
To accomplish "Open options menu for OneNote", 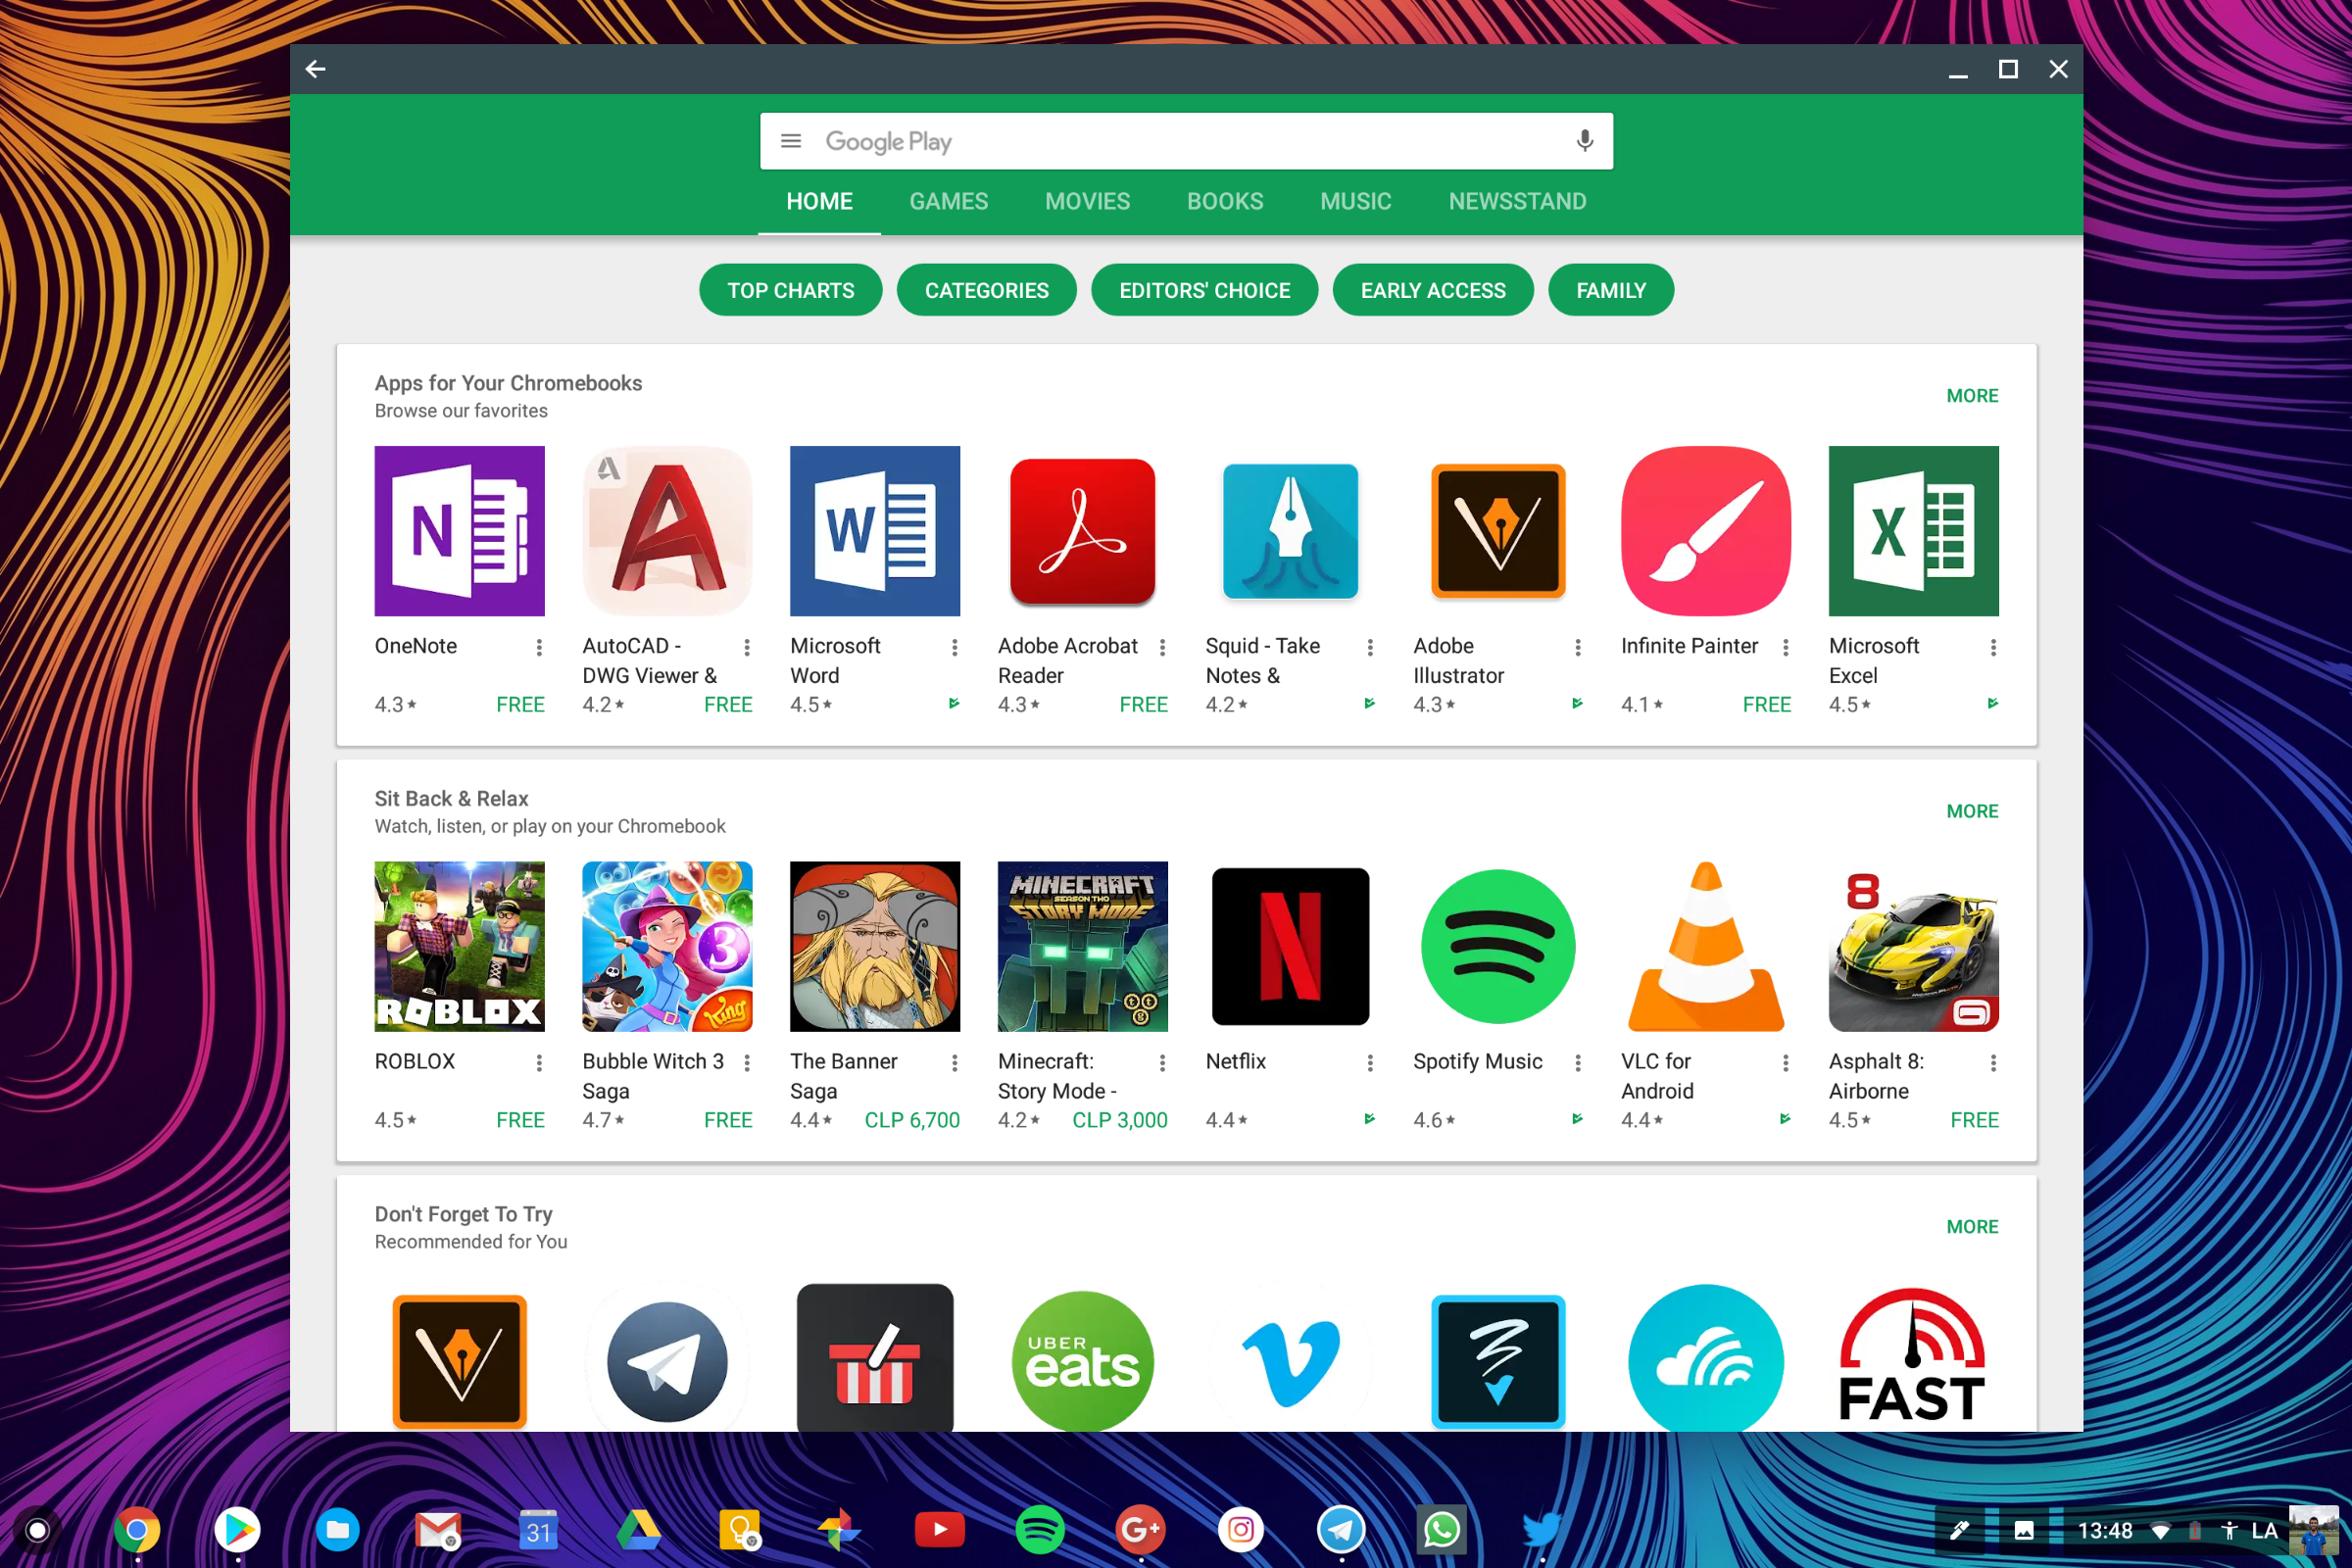I will (x=539, y=647).
